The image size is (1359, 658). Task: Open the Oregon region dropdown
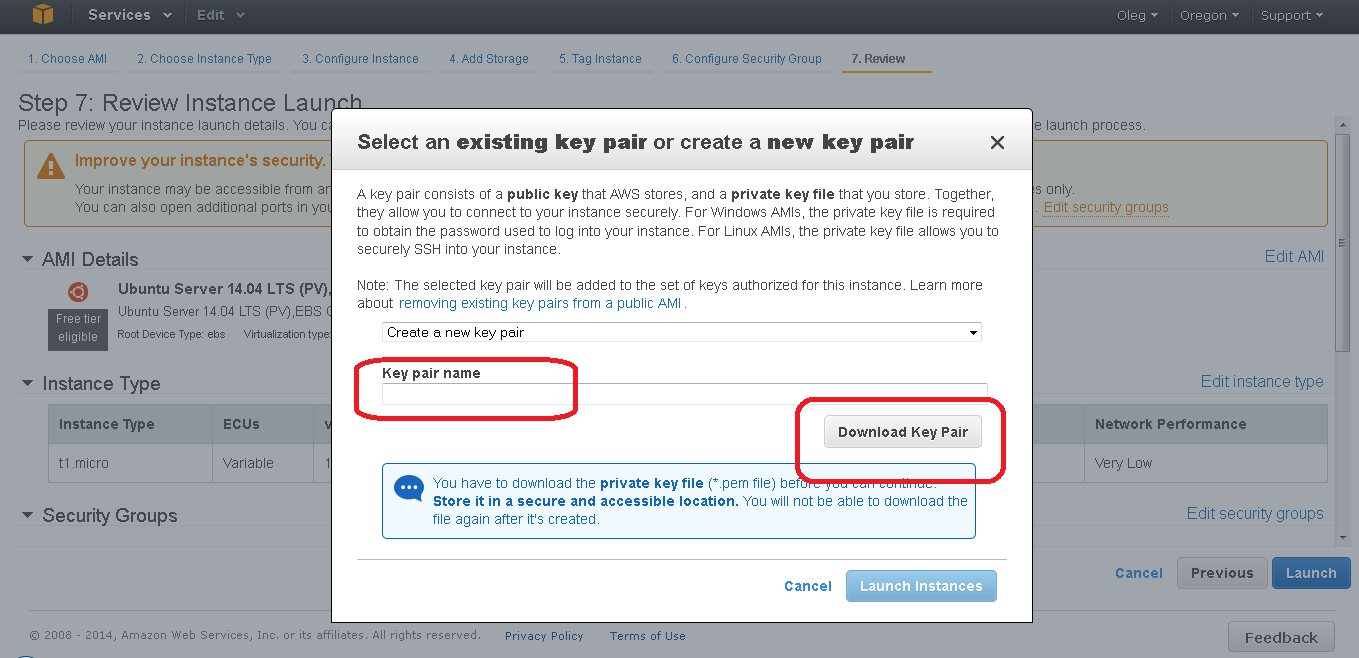pyautogui.click(x=1208, y=15)
